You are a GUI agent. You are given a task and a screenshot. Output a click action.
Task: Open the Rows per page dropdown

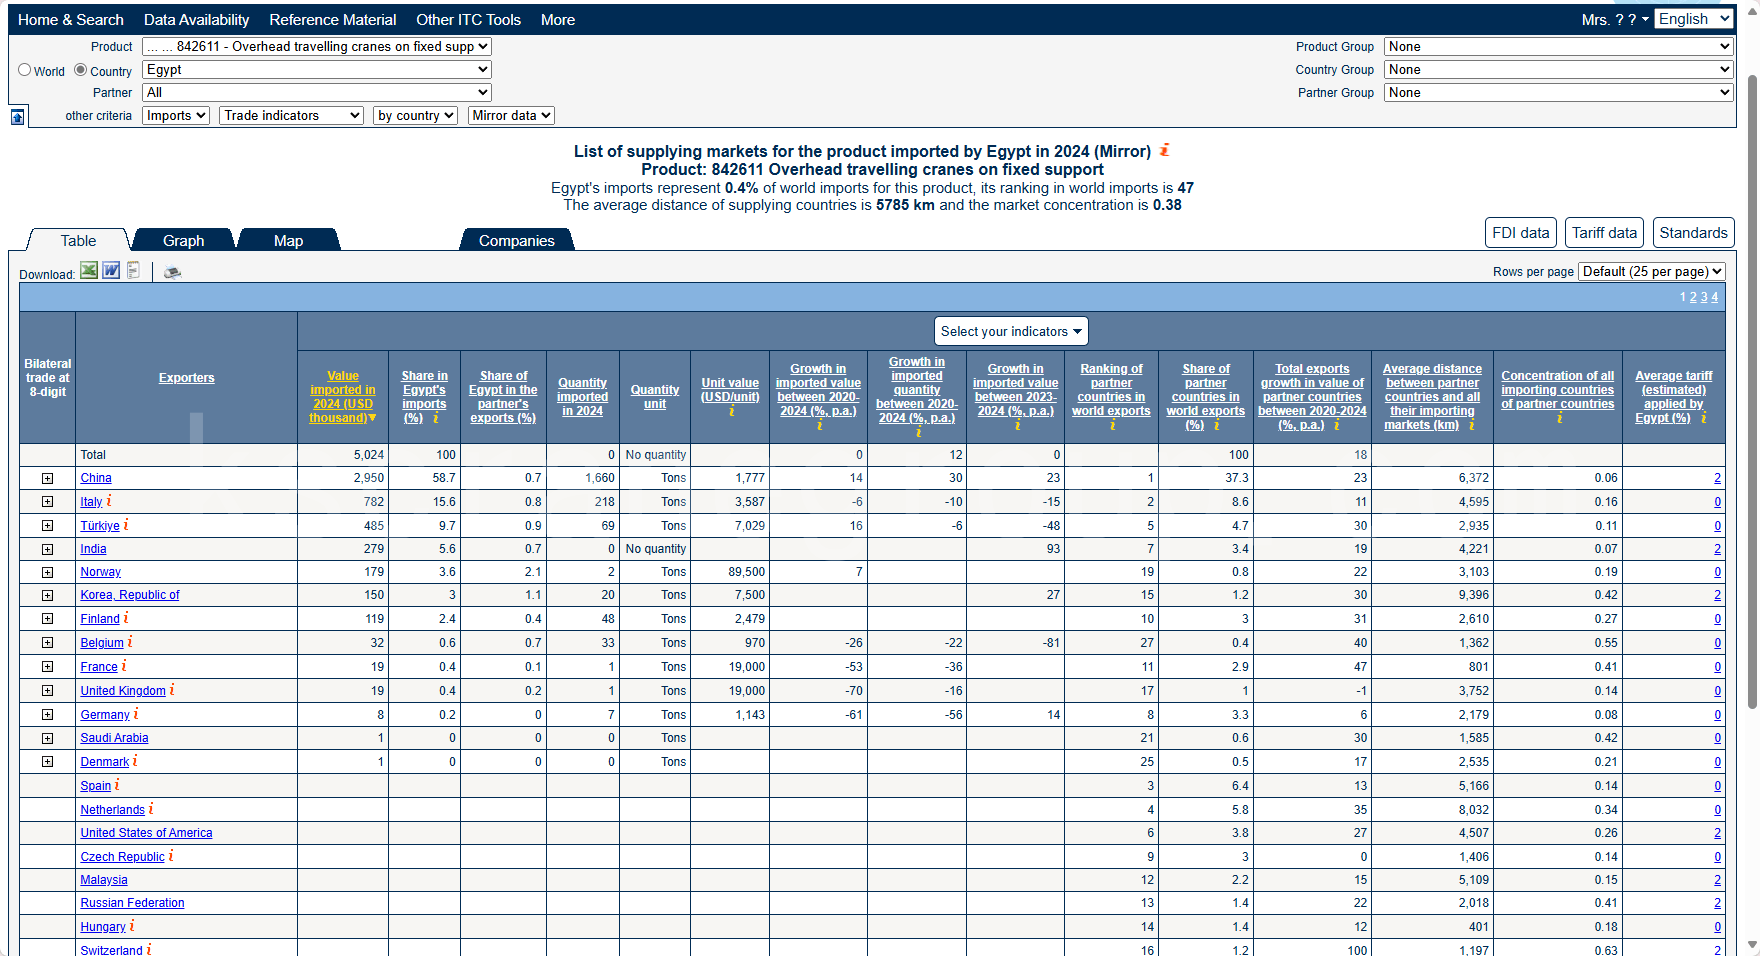[x=1652, y=272]
